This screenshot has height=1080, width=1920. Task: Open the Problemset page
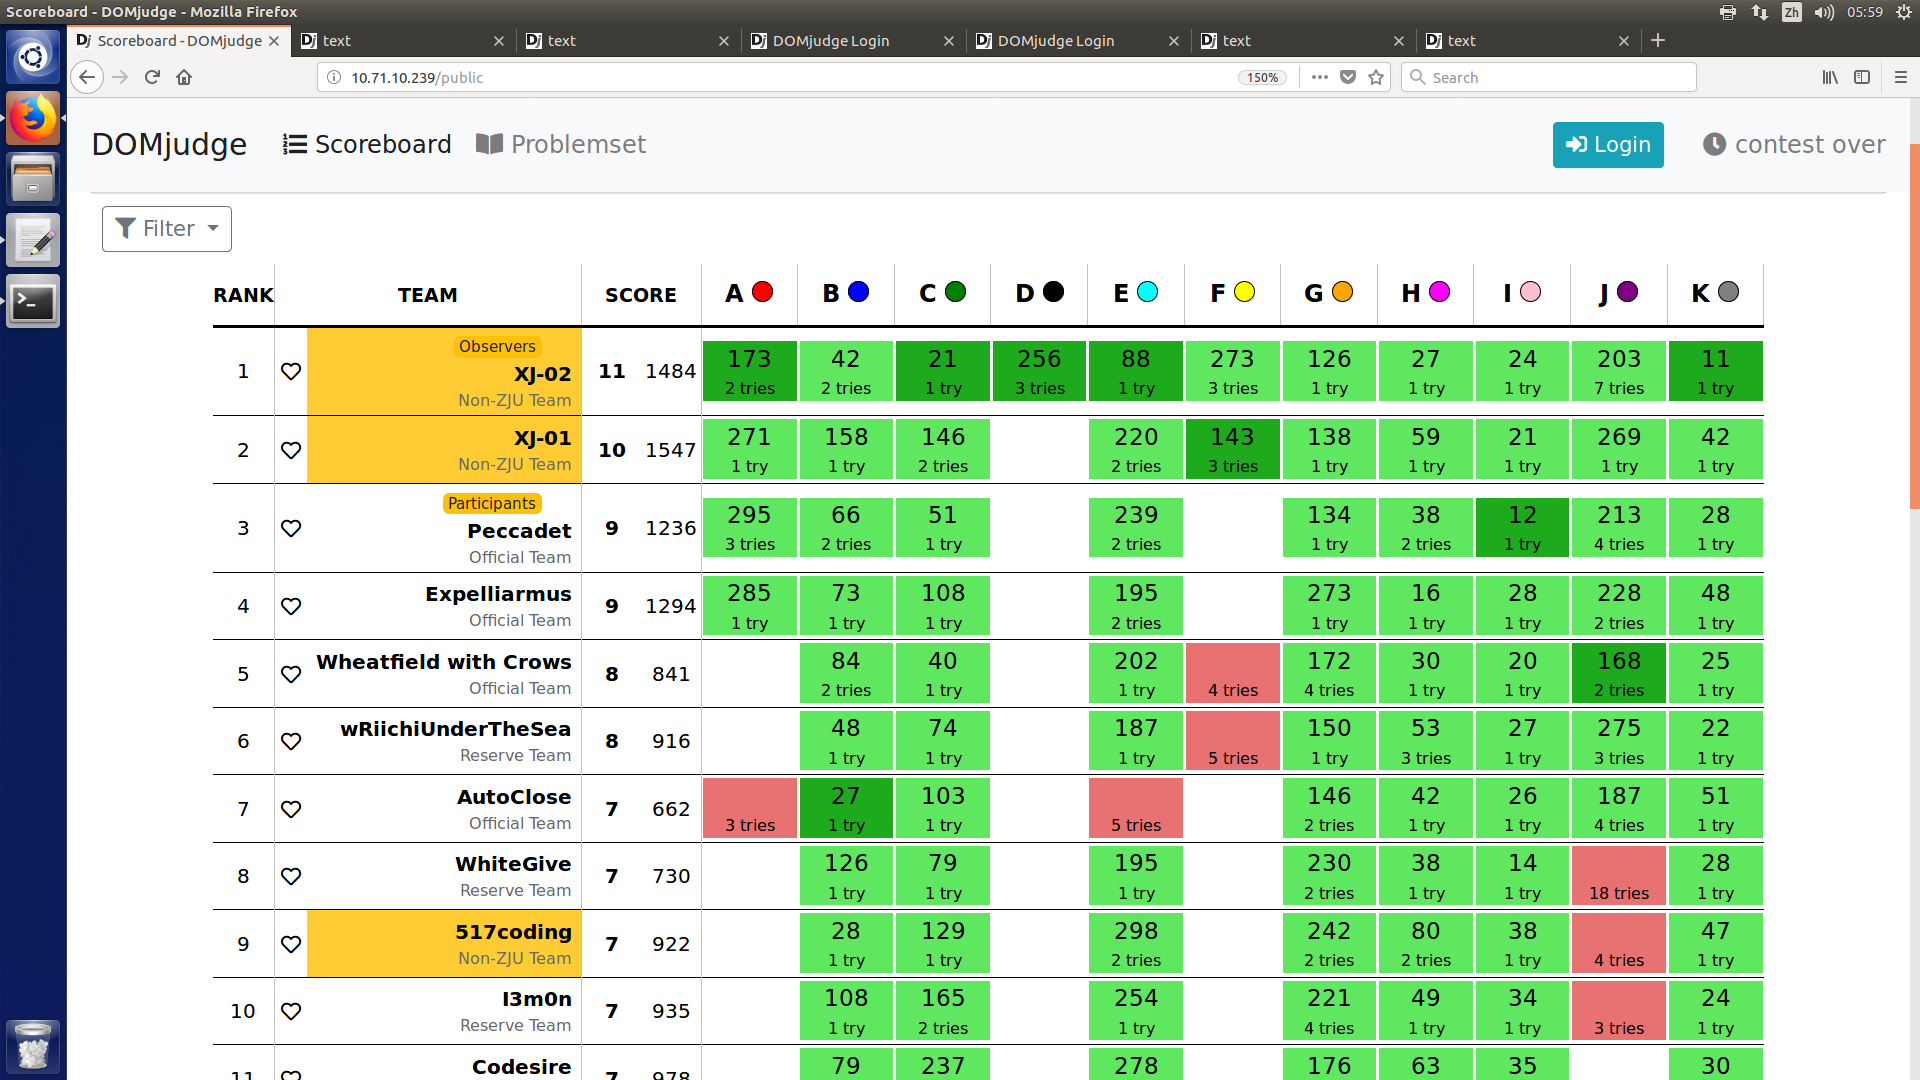(x=561, y=145)
